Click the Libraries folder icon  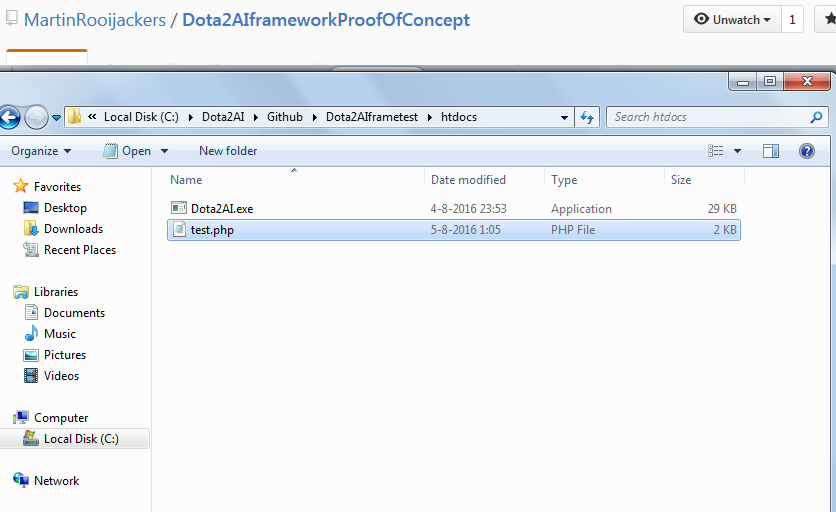click(21, 292)
